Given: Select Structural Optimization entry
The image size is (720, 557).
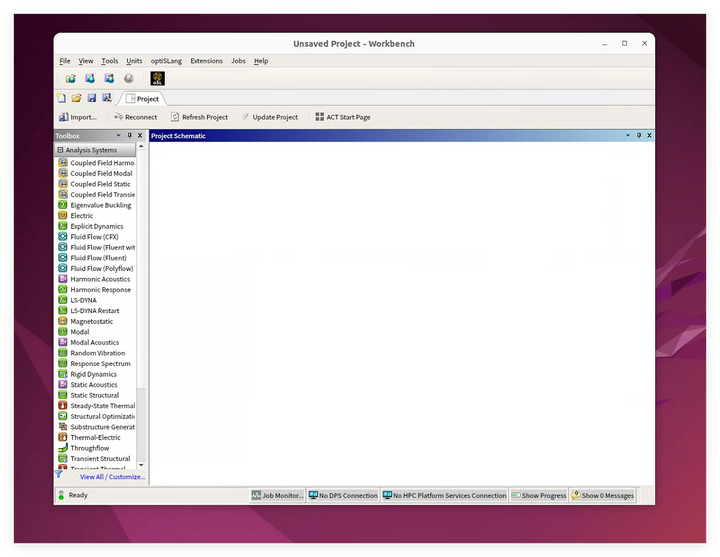Looking at the screenshot, I should click(x=96, y=416).
